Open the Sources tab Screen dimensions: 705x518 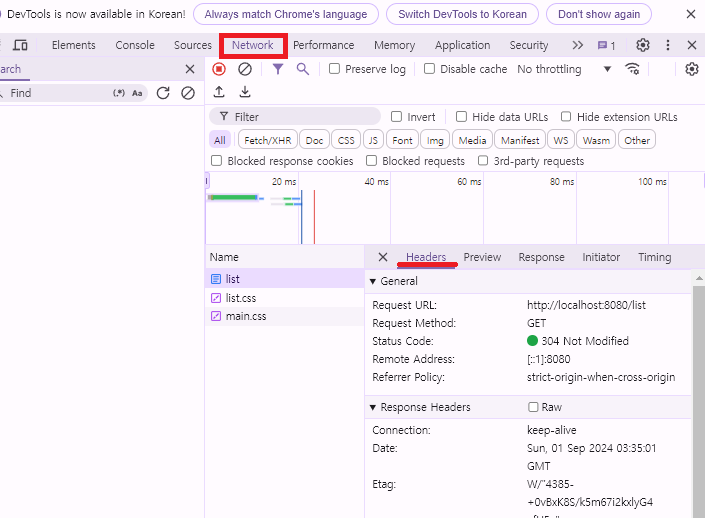192,45
